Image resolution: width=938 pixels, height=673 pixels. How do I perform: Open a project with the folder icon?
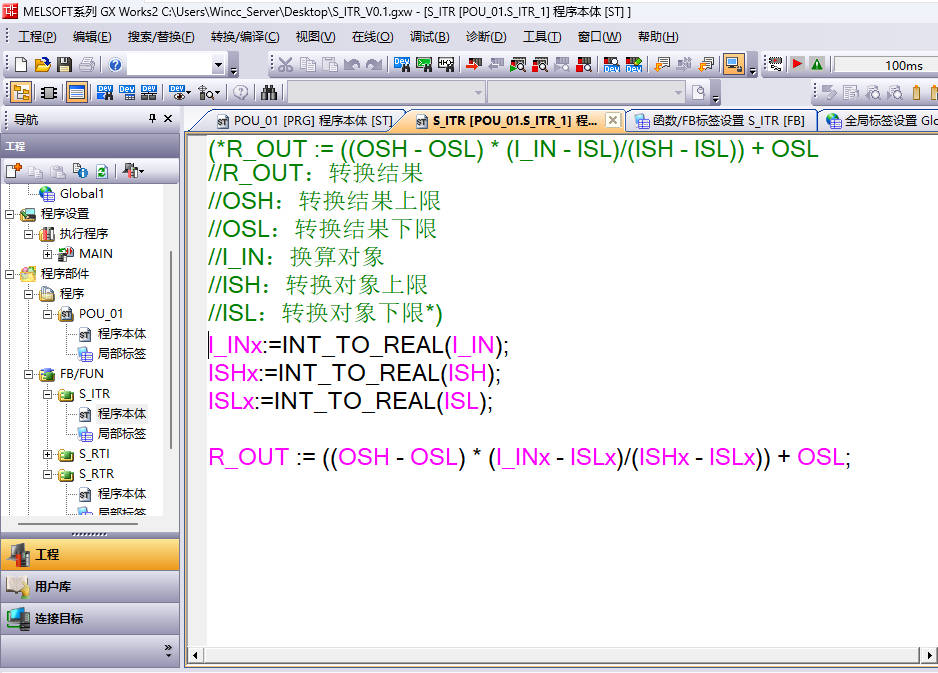click(42, 65)
